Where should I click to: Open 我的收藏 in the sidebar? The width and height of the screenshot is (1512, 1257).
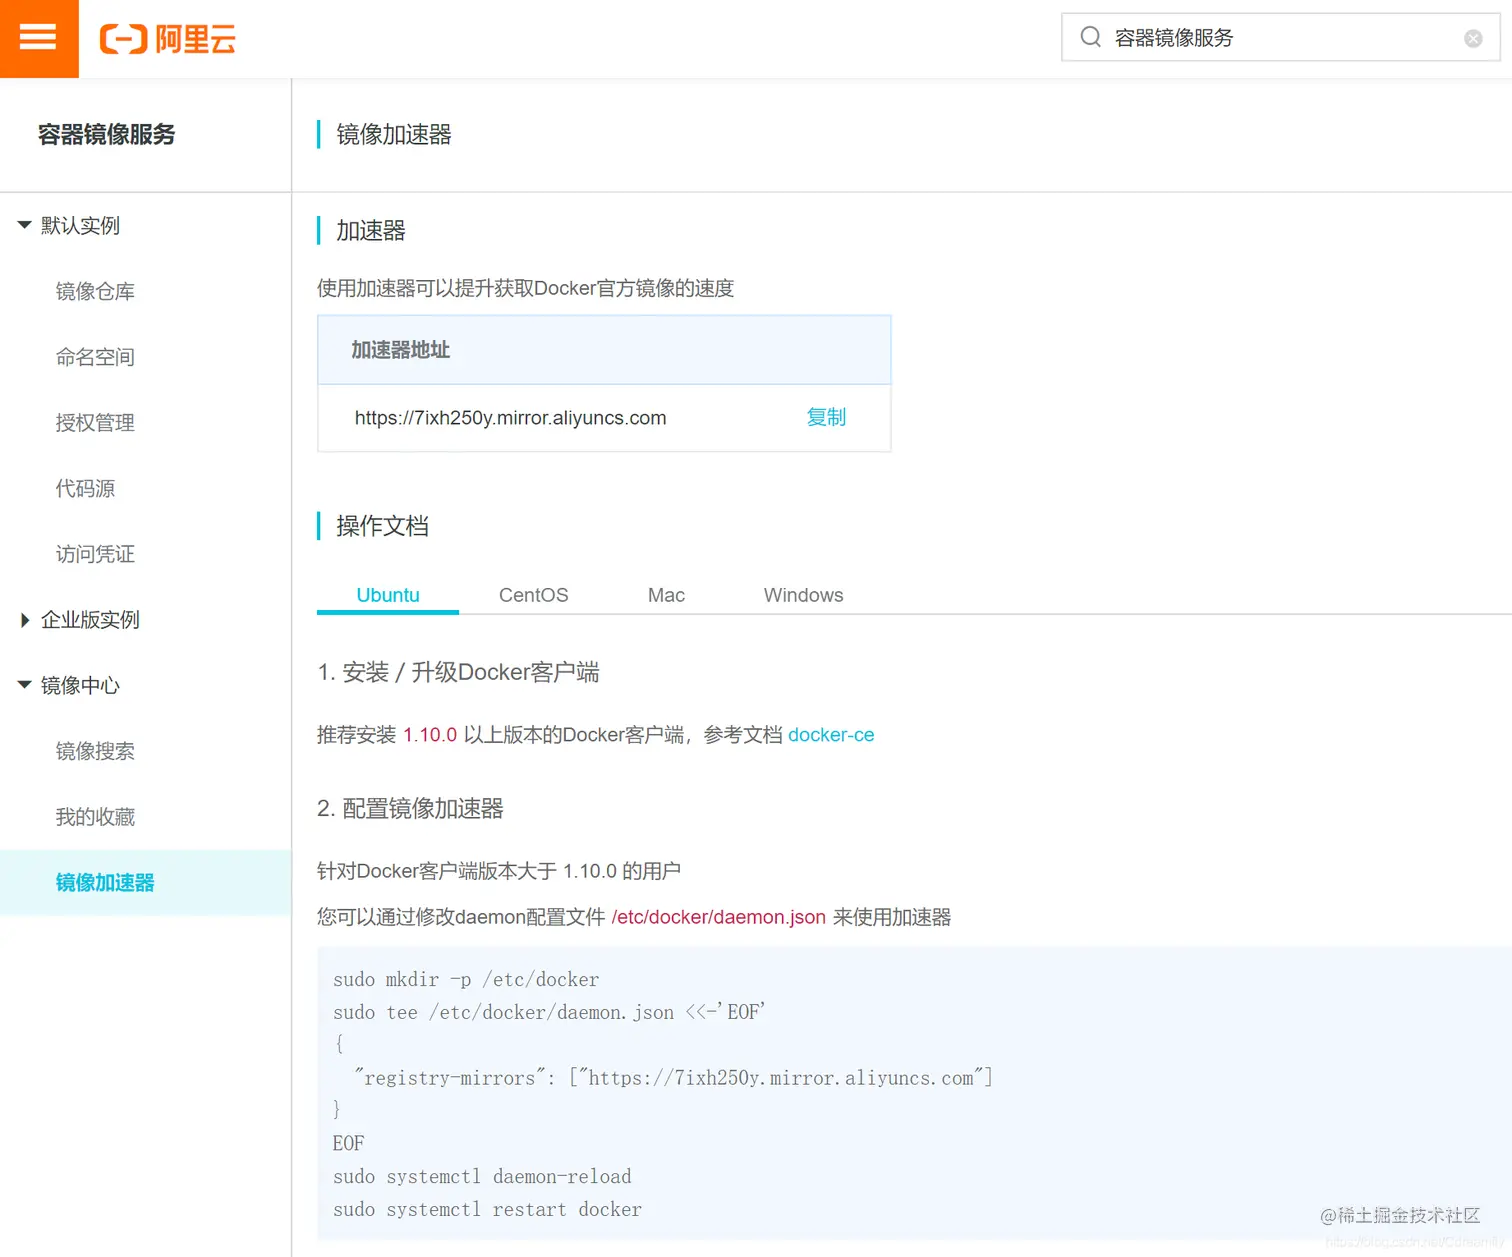tap(95, 816)
